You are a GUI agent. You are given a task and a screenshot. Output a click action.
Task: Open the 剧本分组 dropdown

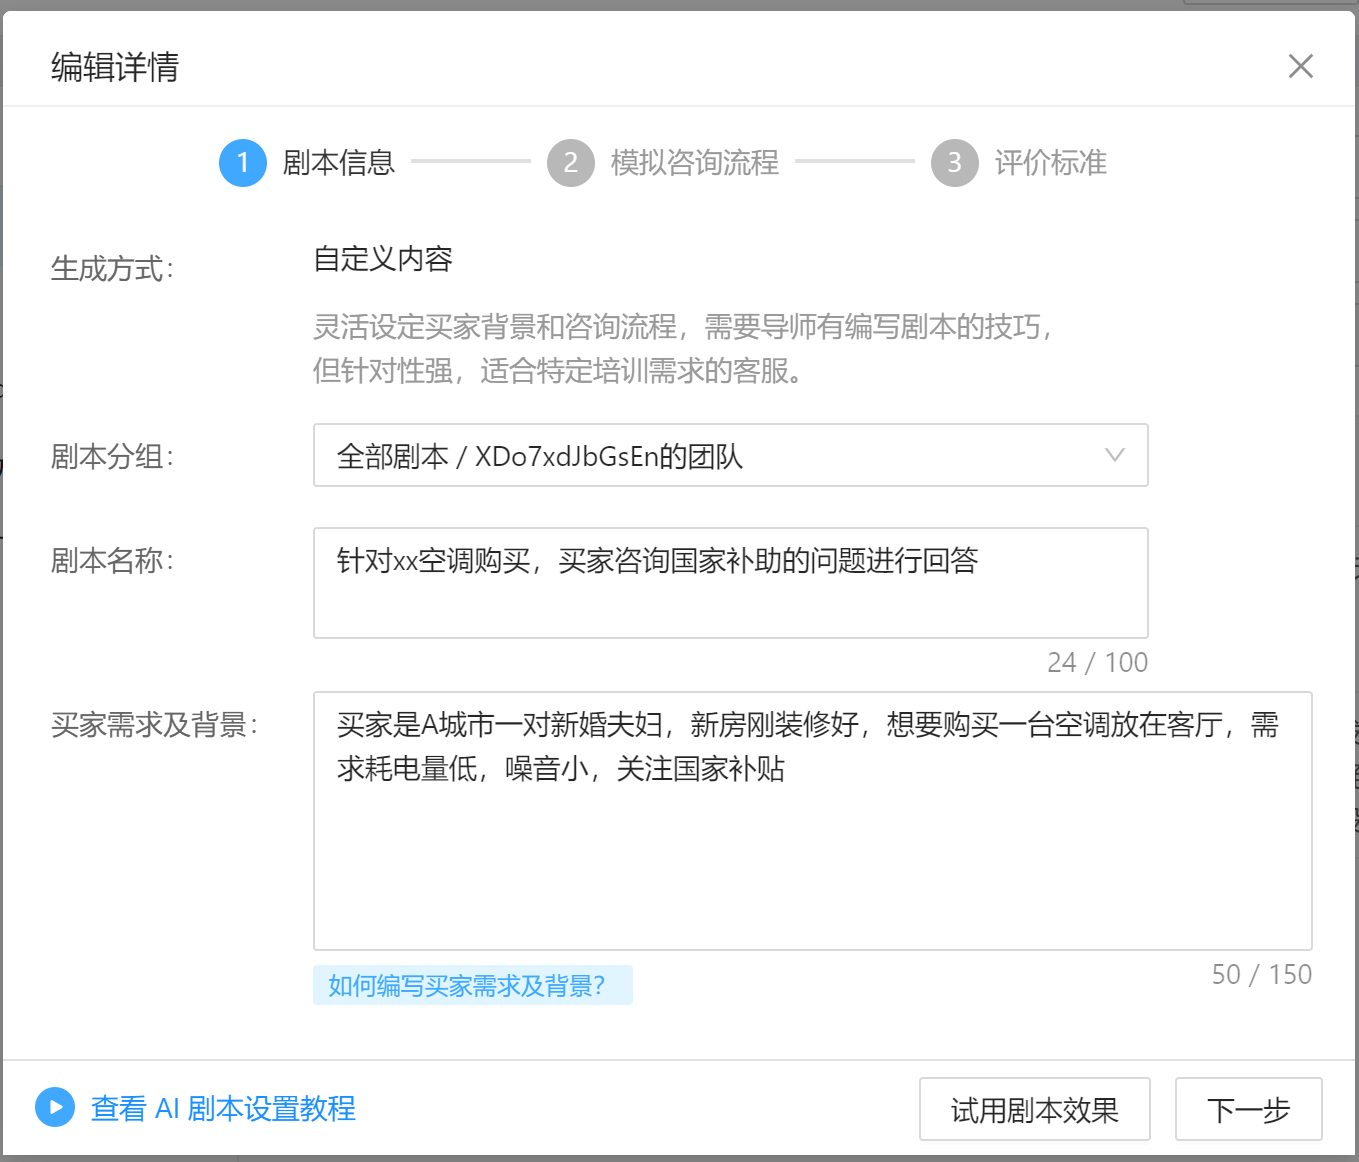pyautogui.click(x=730, y=455)
